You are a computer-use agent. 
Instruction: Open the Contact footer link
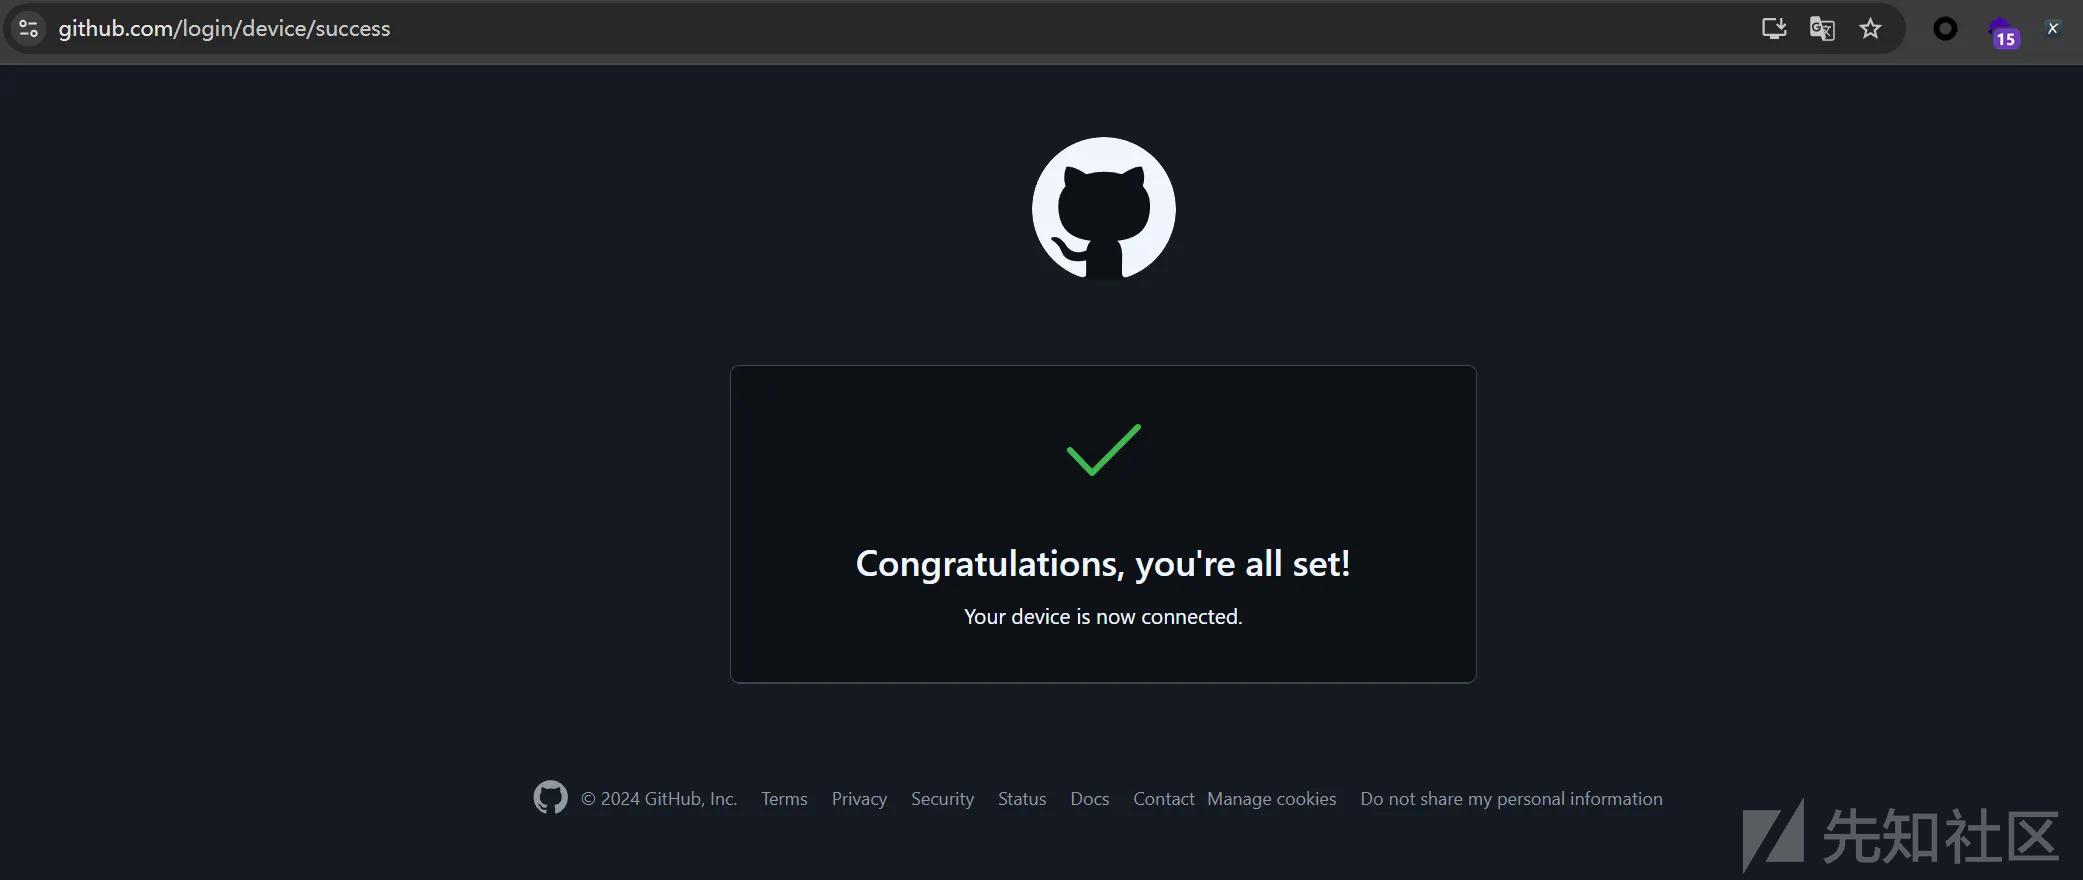click(1164, 799)
